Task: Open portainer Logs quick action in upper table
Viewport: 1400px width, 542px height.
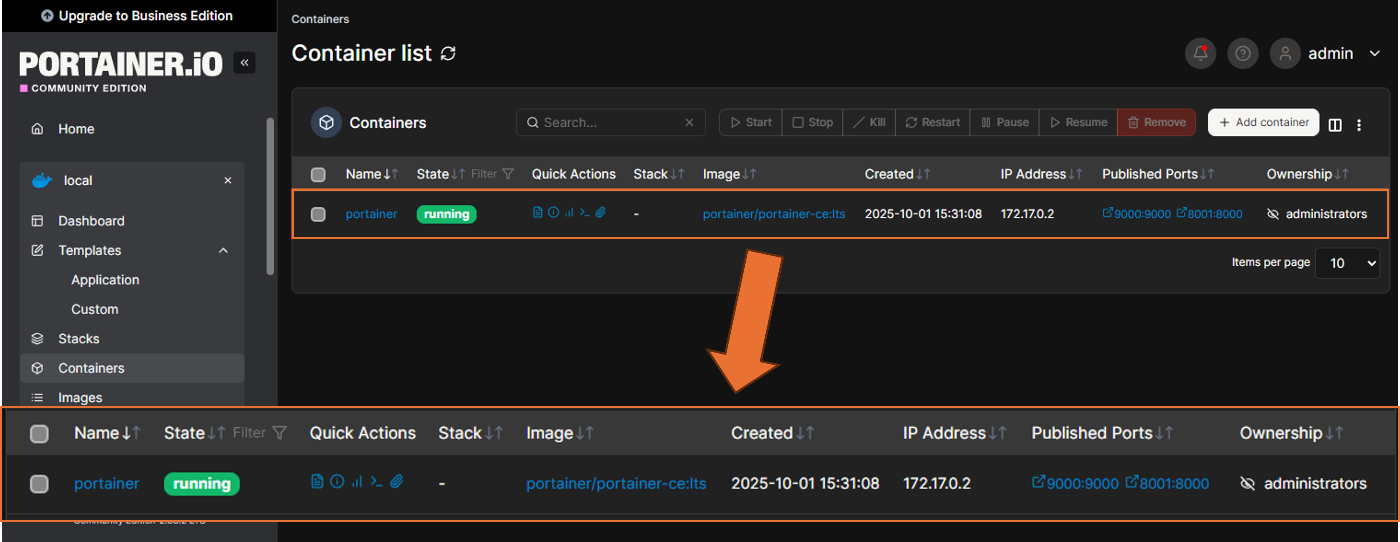Action: 538,212
